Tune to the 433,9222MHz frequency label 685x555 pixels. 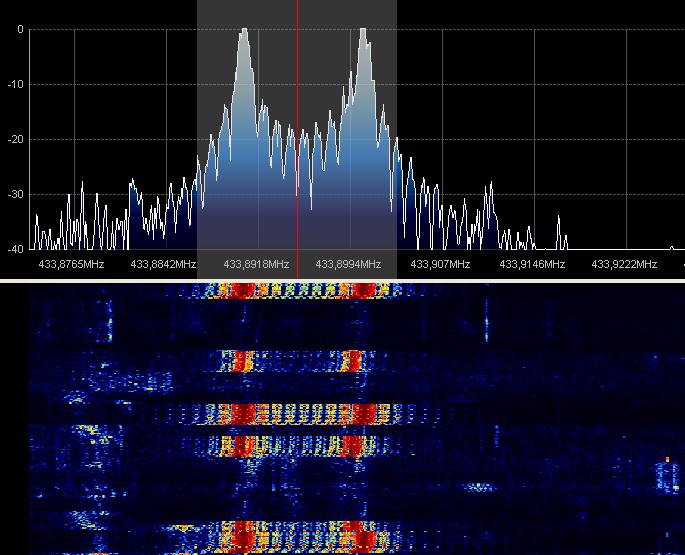[624, 264]
